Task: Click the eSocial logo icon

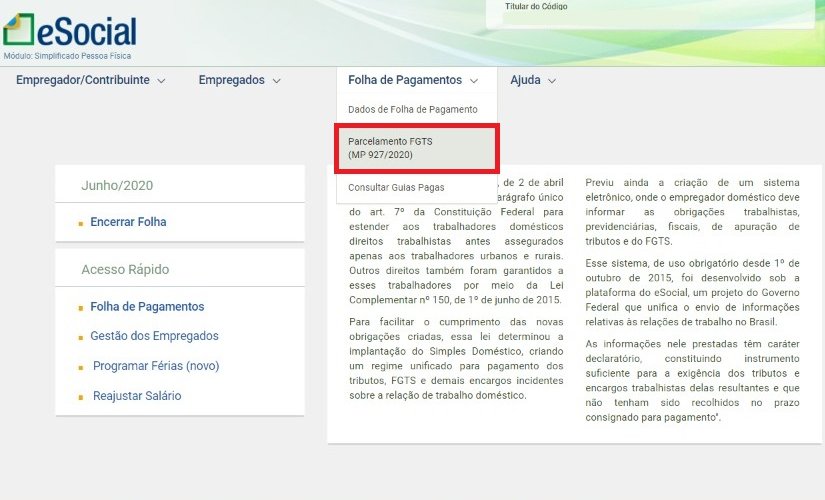Action: coord(20,30)
